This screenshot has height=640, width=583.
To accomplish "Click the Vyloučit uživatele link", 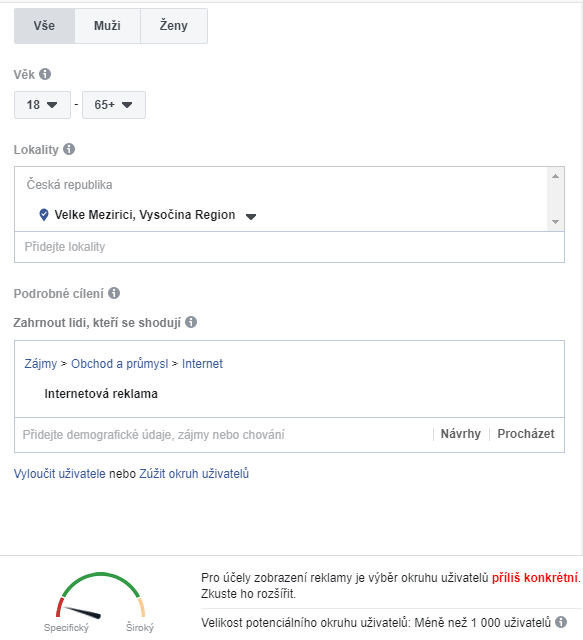I will coord(60,473).
